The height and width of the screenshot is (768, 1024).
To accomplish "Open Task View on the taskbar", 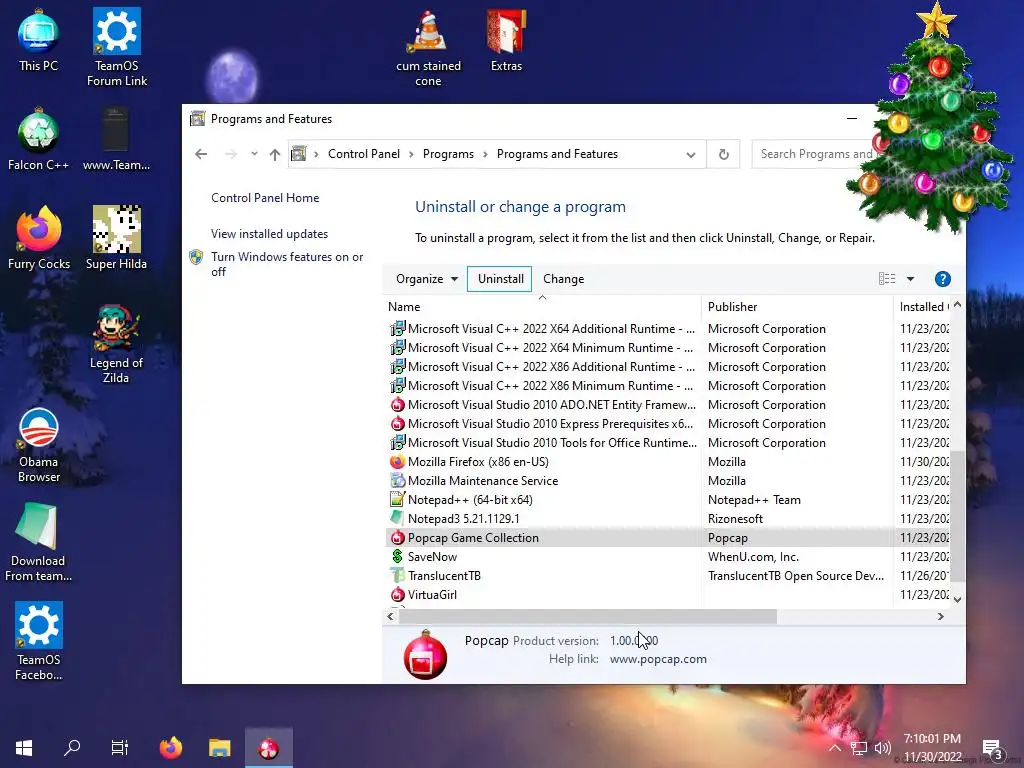I will coord(120,748).
